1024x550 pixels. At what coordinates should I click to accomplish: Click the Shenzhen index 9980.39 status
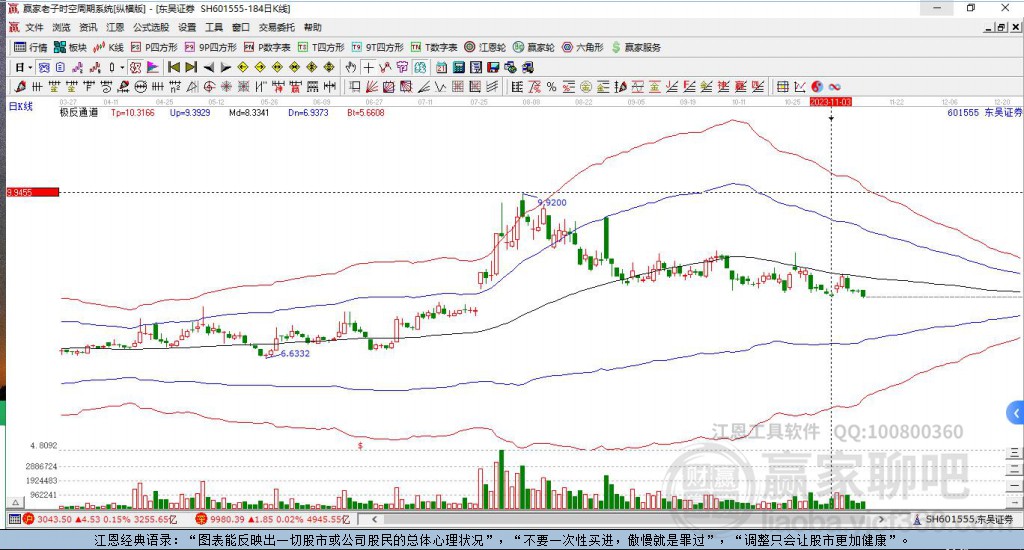[x=273, y=519]
